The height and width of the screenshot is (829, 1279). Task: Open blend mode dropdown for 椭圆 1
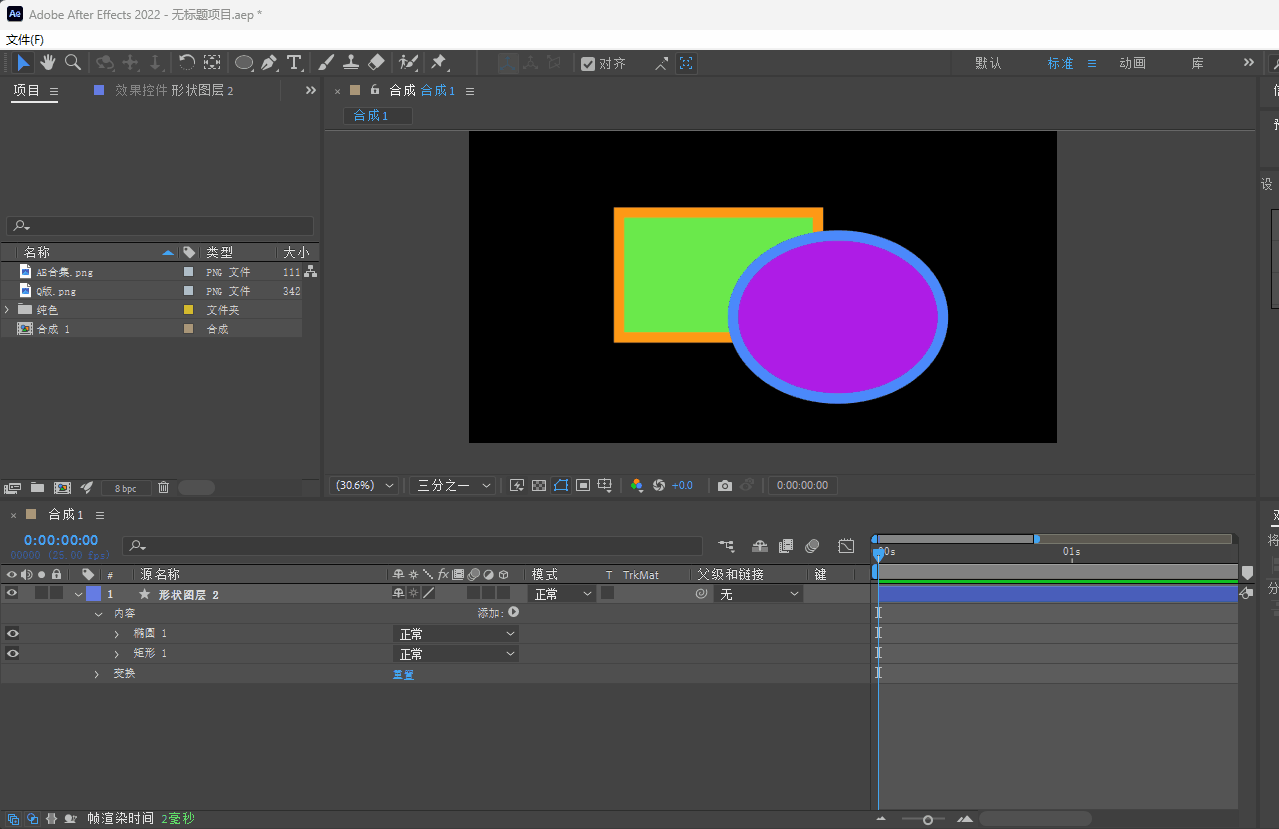(456, 634)
